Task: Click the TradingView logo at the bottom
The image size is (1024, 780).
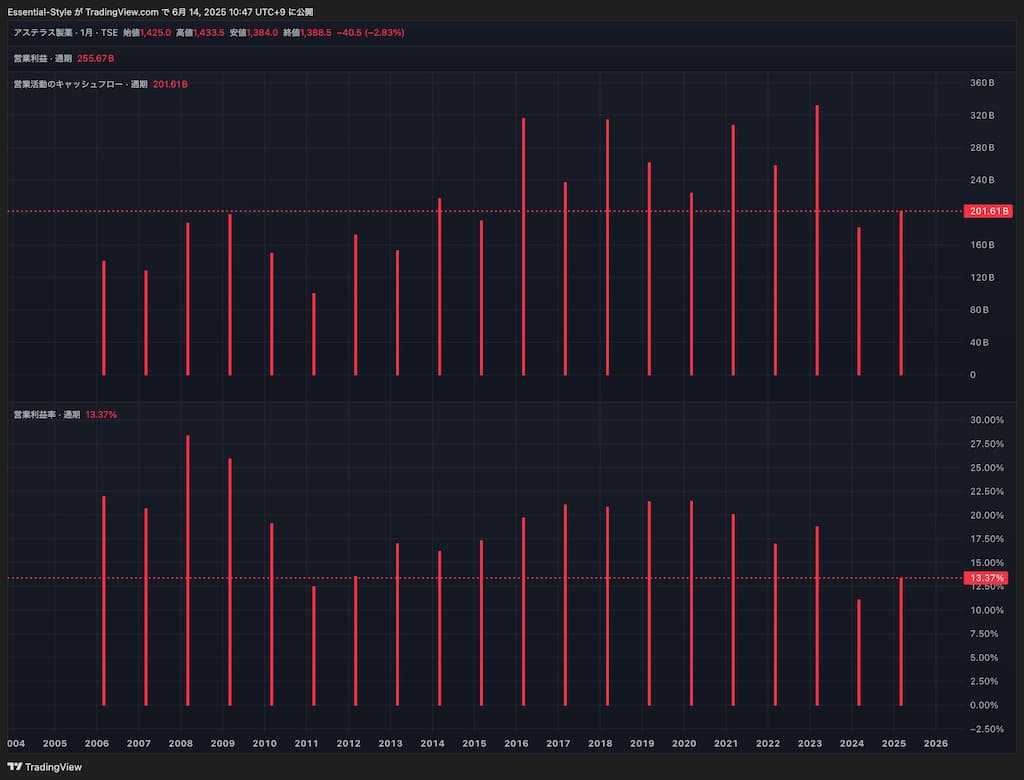Action: tap(44, 767)
